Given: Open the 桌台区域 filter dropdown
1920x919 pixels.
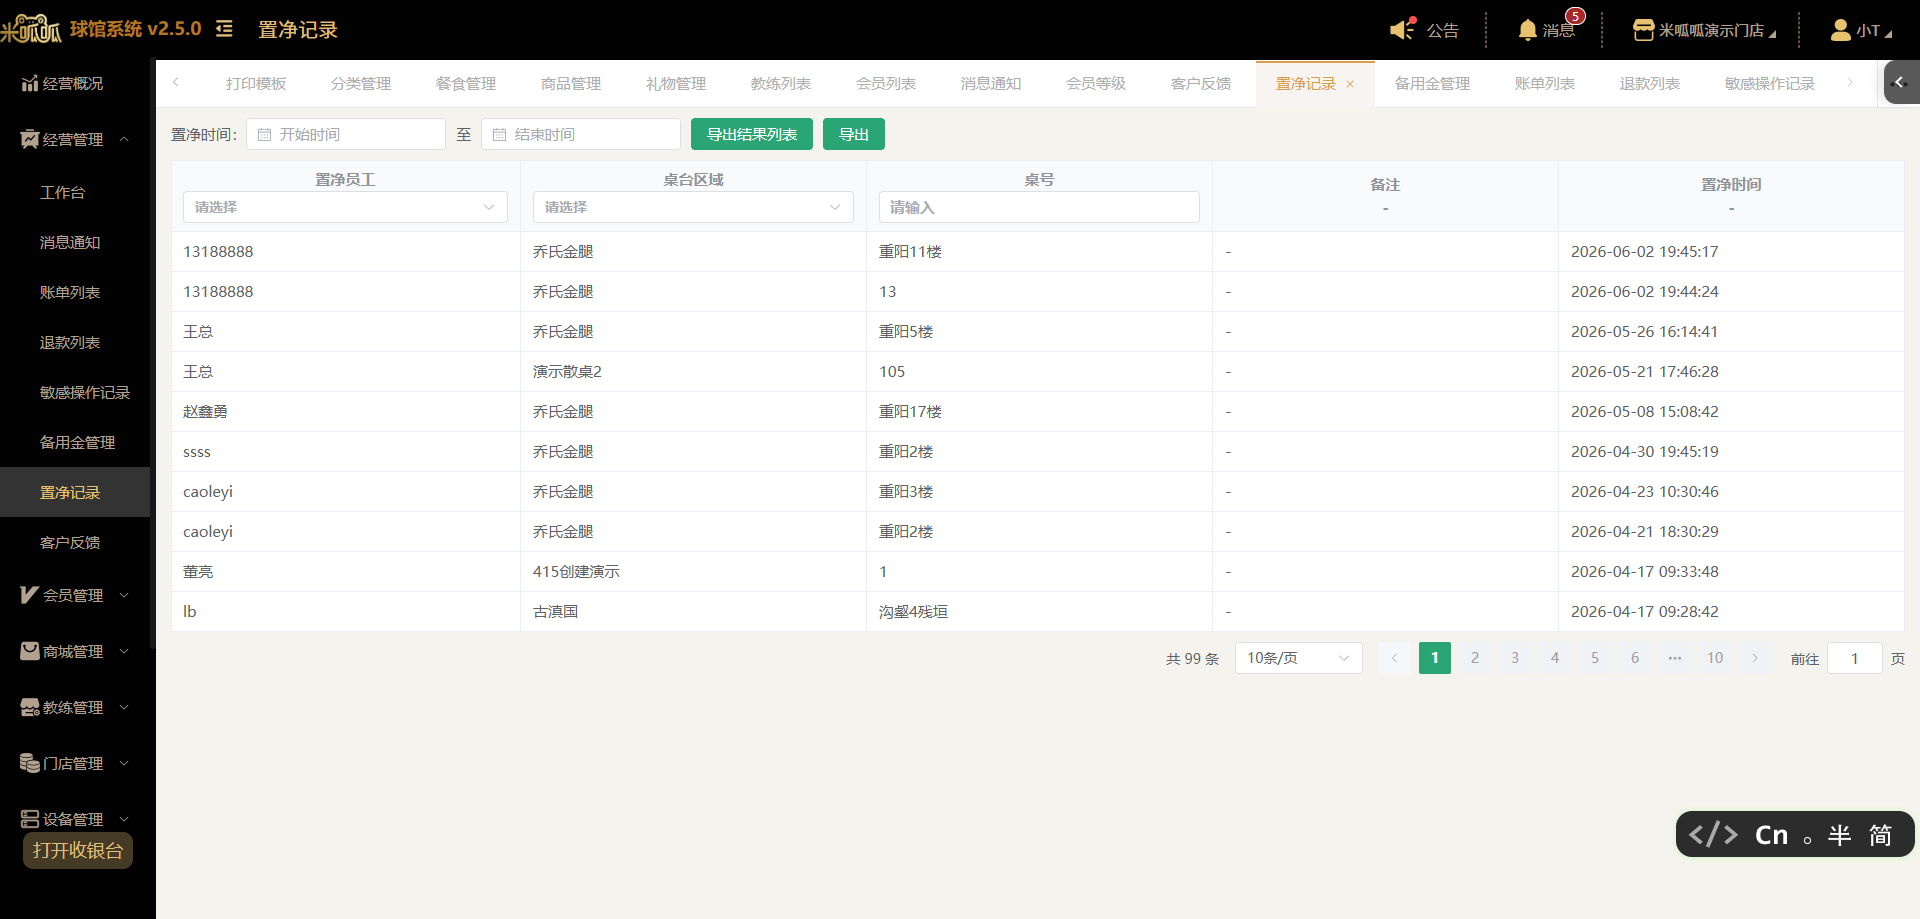Looking at the screenshot, I should pos(693,207).
